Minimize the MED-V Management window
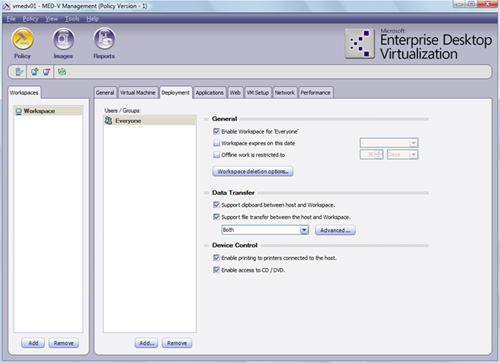Screen dimensions: 500x363 click(x=459, y=4)
